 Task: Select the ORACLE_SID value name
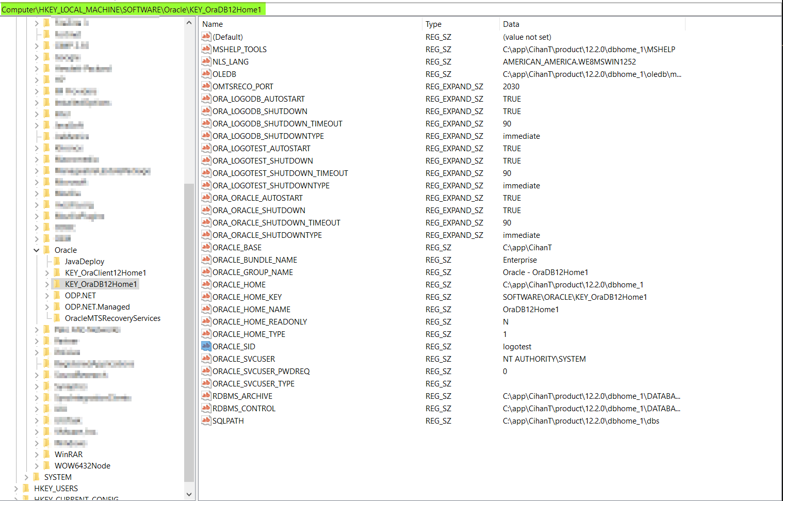(x=234, y=346)
